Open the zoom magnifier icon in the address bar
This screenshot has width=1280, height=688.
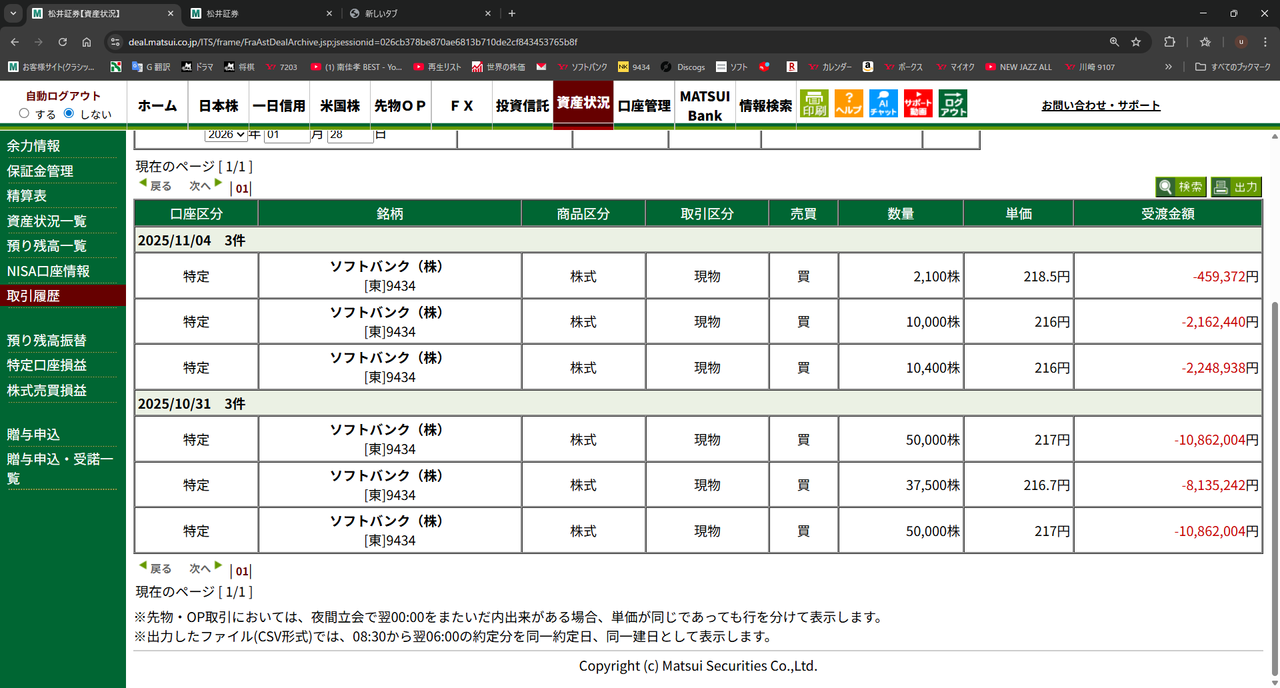coord(1114,42)
